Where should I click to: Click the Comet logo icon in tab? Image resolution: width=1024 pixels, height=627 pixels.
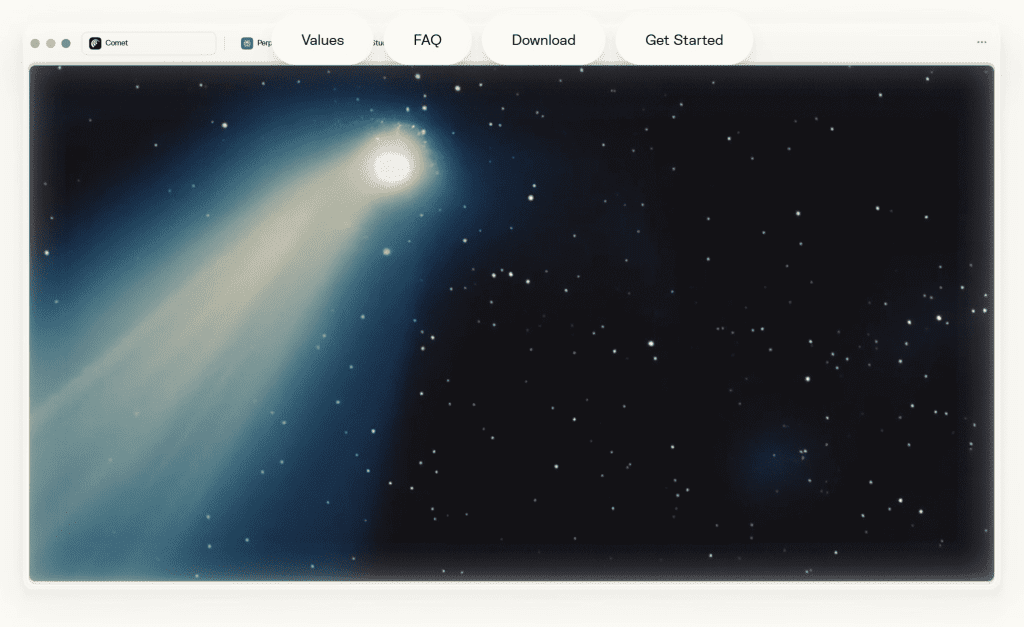tap(95, 43)
